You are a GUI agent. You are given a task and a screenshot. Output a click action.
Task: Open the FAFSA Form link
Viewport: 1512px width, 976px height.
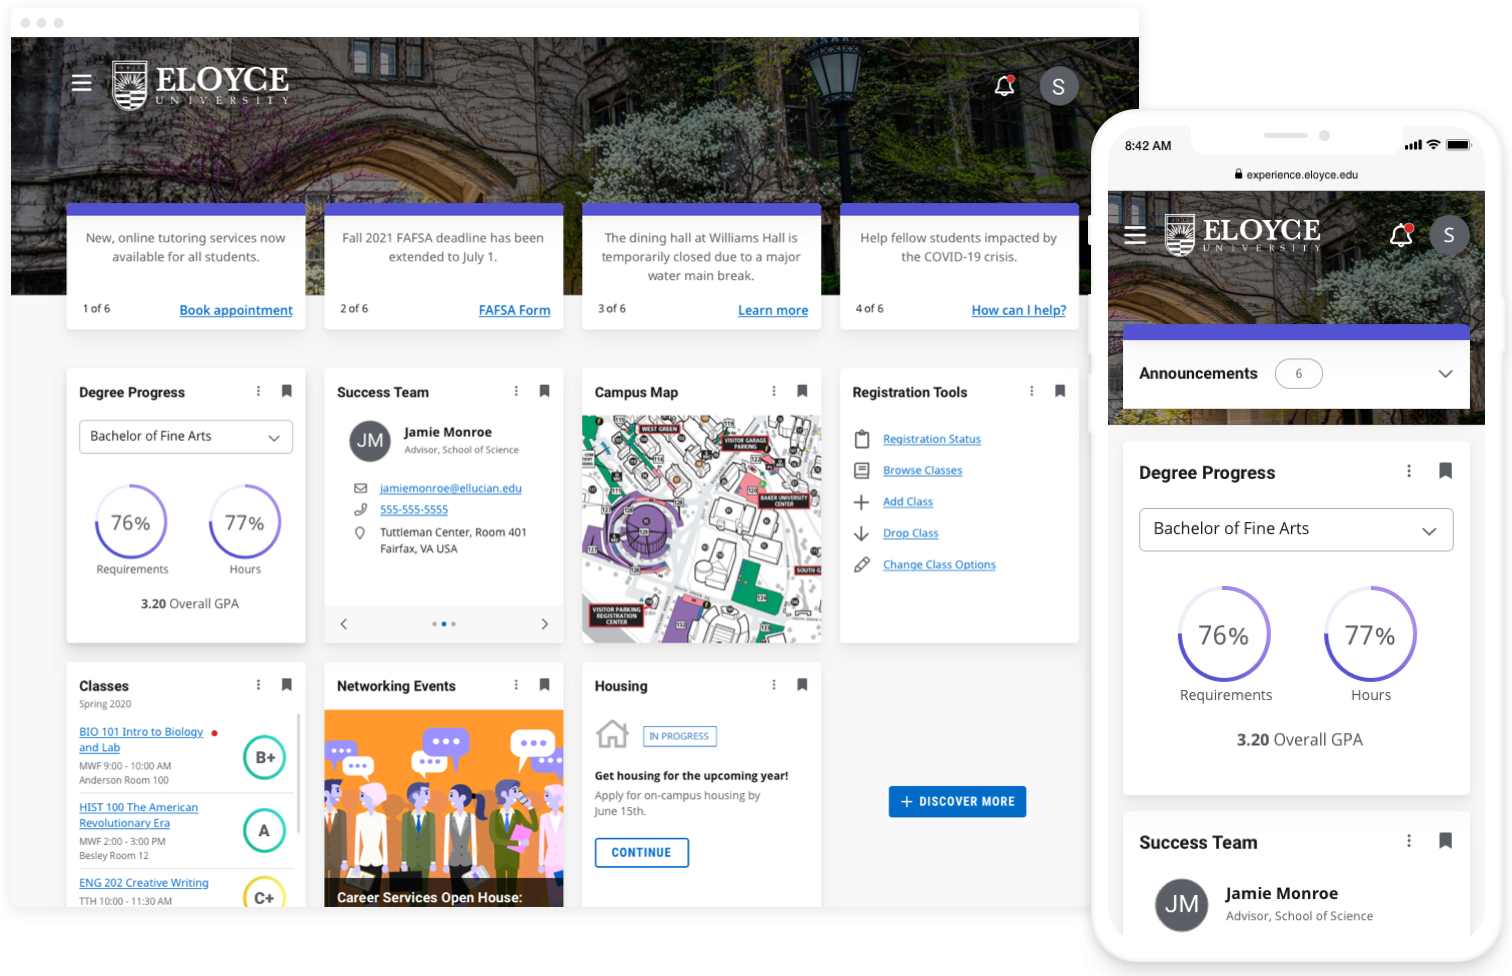tap(514, 311)
